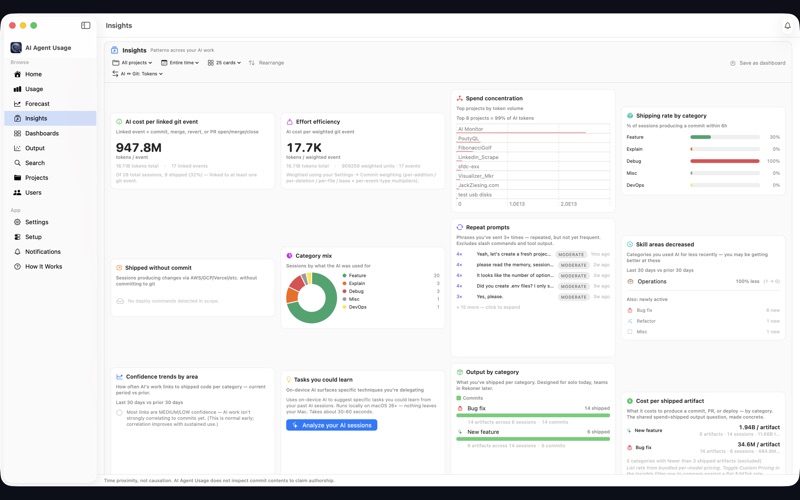
Task: Click the 'Did you create .env files?' prompt
Action: coord(515,286)
